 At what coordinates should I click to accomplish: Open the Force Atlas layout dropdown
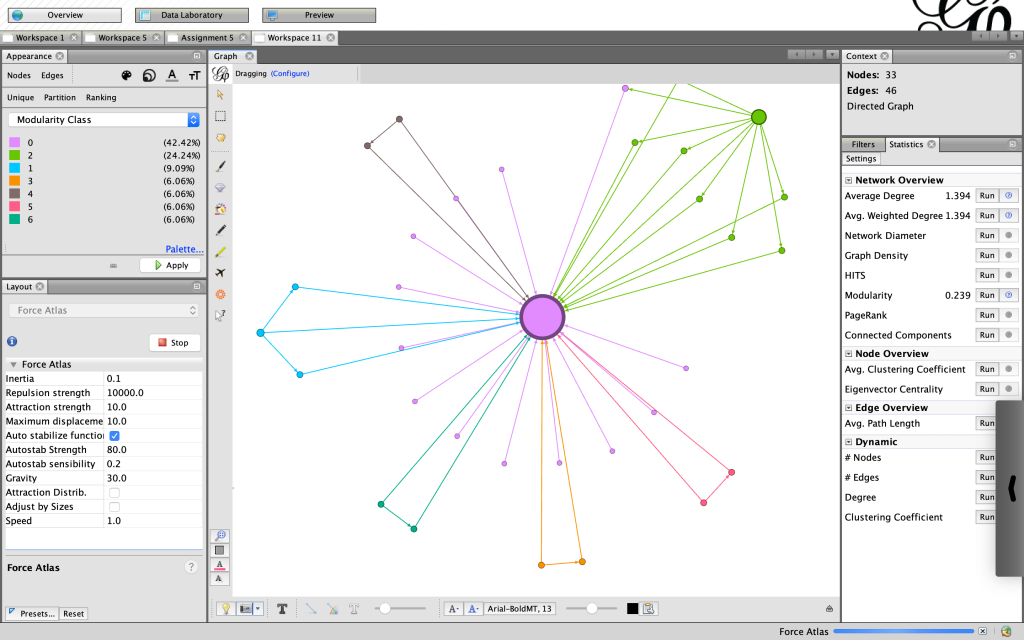(104, 311)
